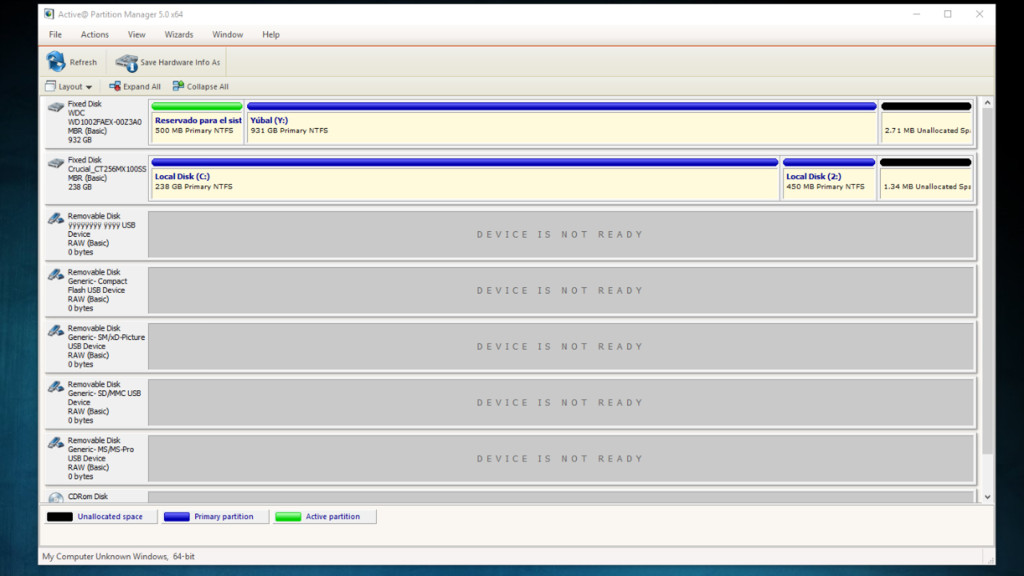Select the Crucial fixed disk drive icon

pos(56,163)
